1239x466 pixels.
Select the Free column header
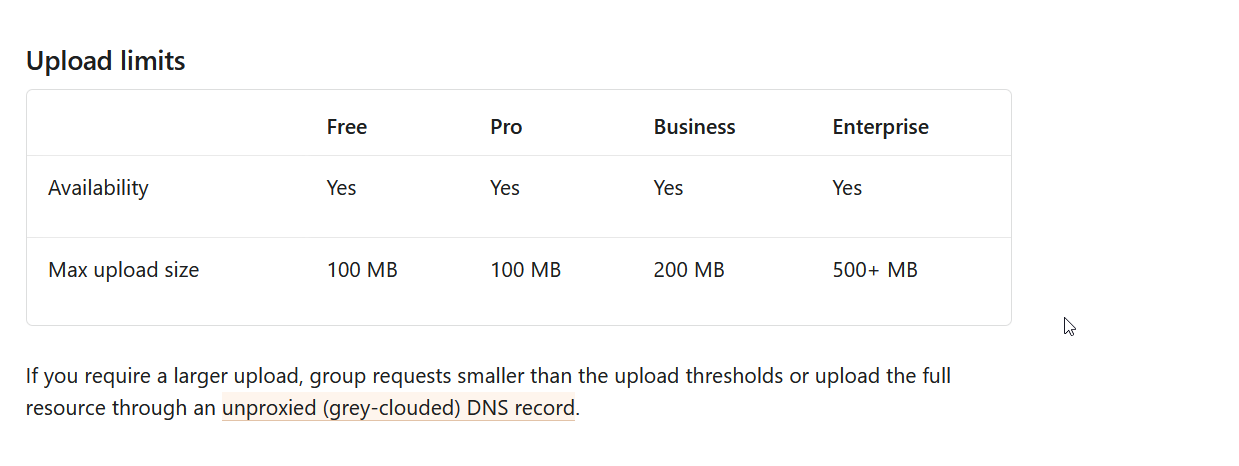(x=347, y=127)
